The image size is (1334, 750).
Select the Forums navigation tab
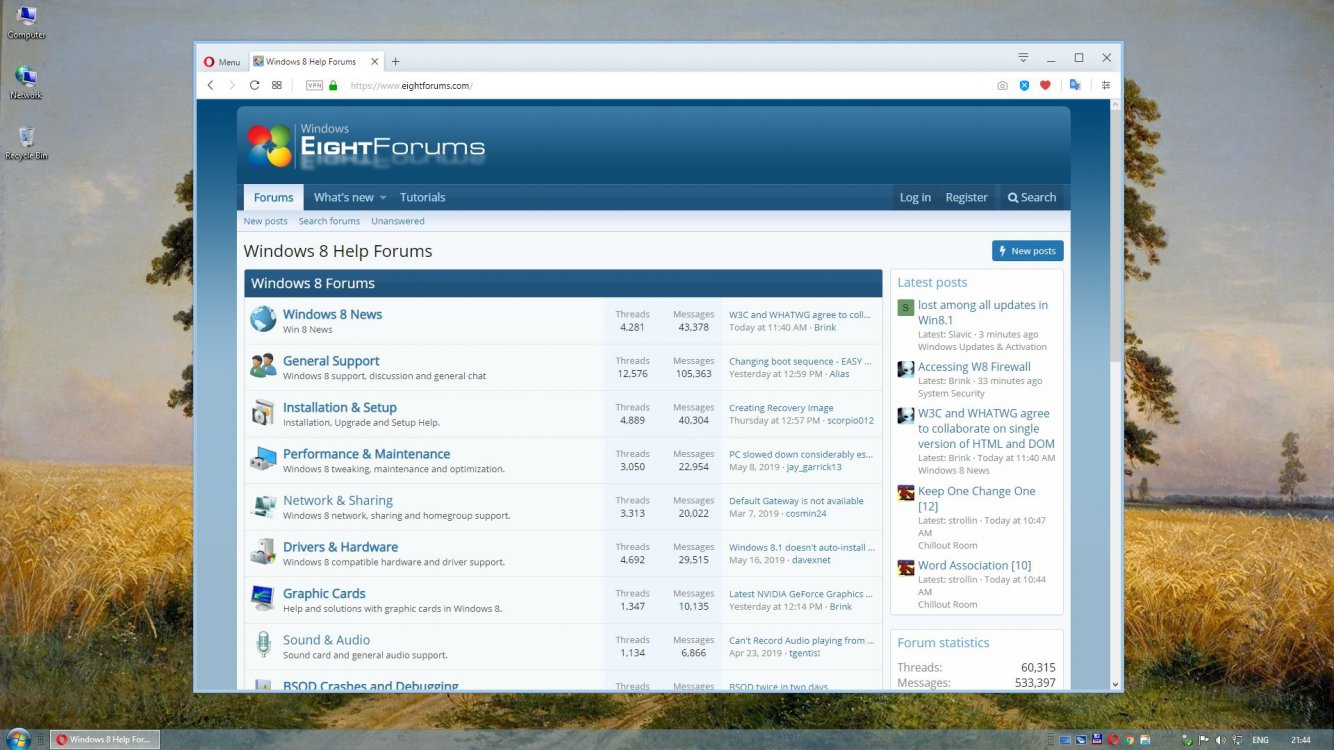pyautogui.click(x=273, y=197)
